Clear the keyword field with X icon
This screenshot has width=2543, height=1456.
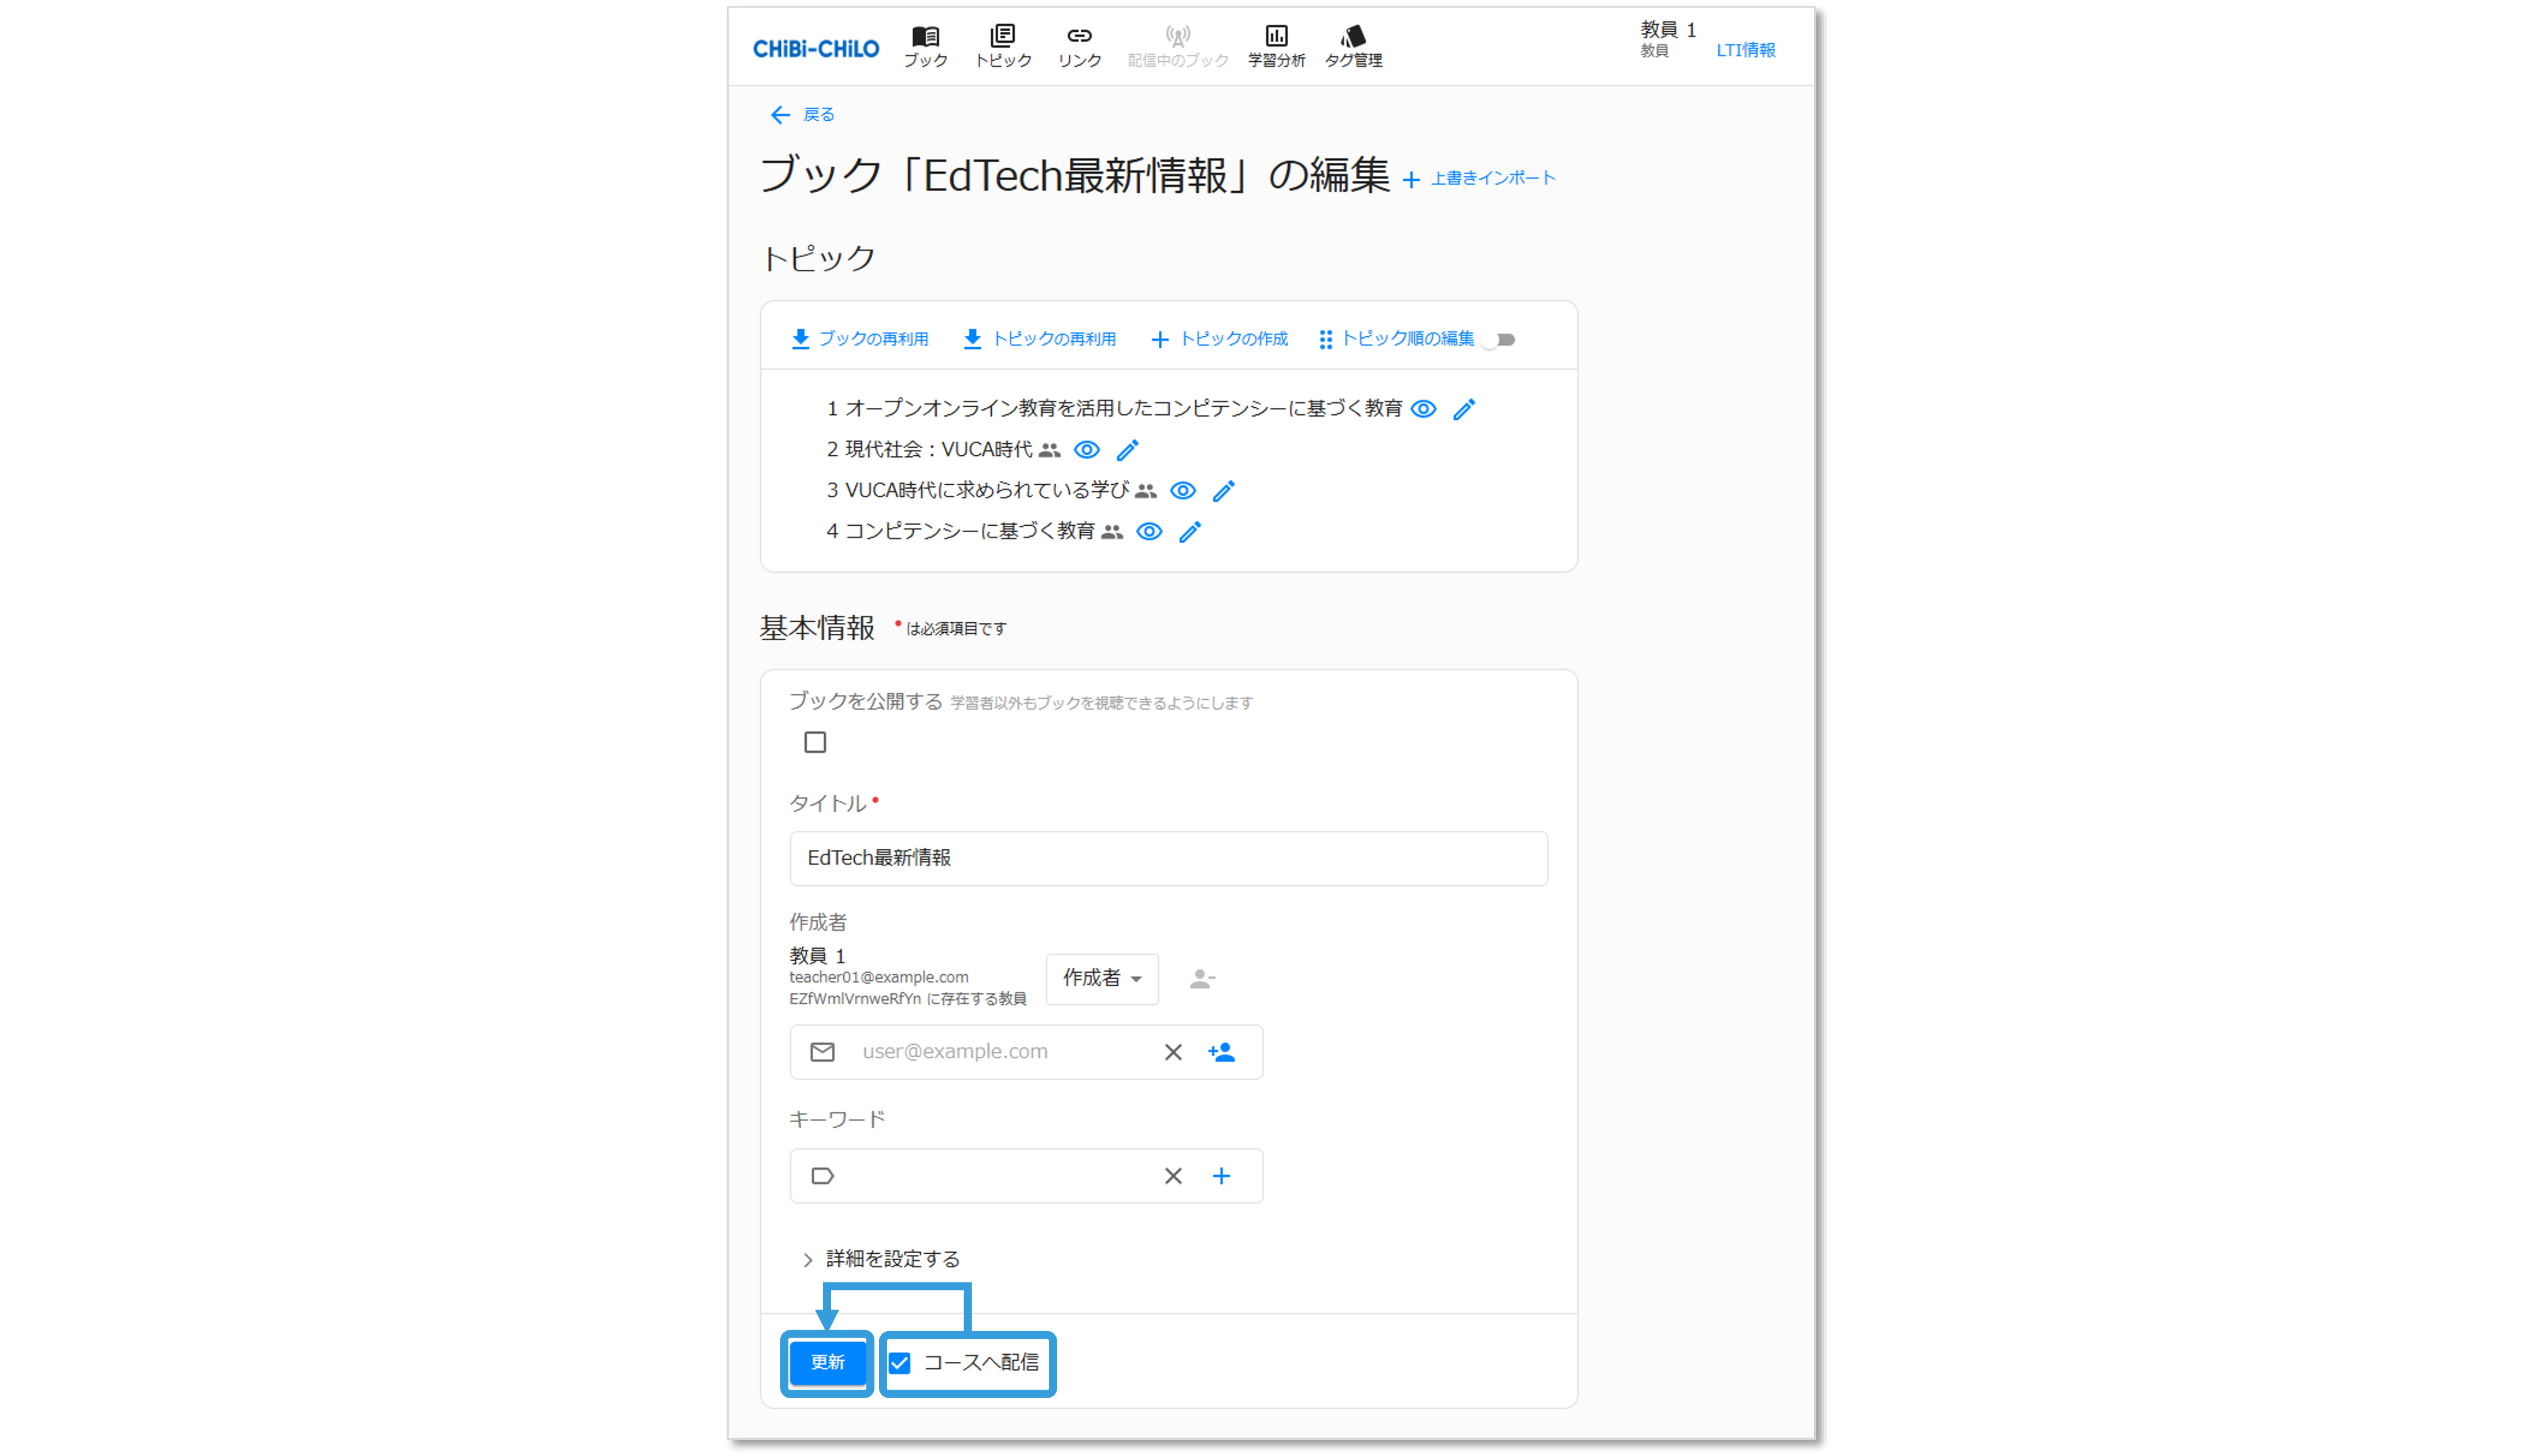(x=1173, y=1176)
